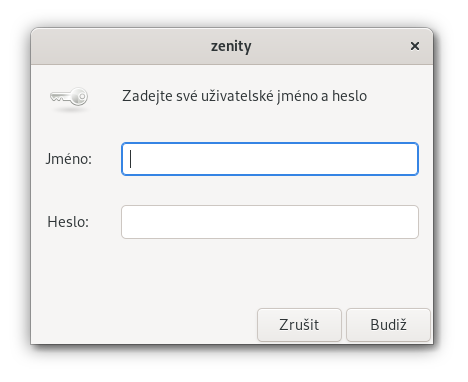This screenshot has width=468, height=382.
Task: Dismiss the window using the titlebar X icon
Action: [x=415, y=46]
